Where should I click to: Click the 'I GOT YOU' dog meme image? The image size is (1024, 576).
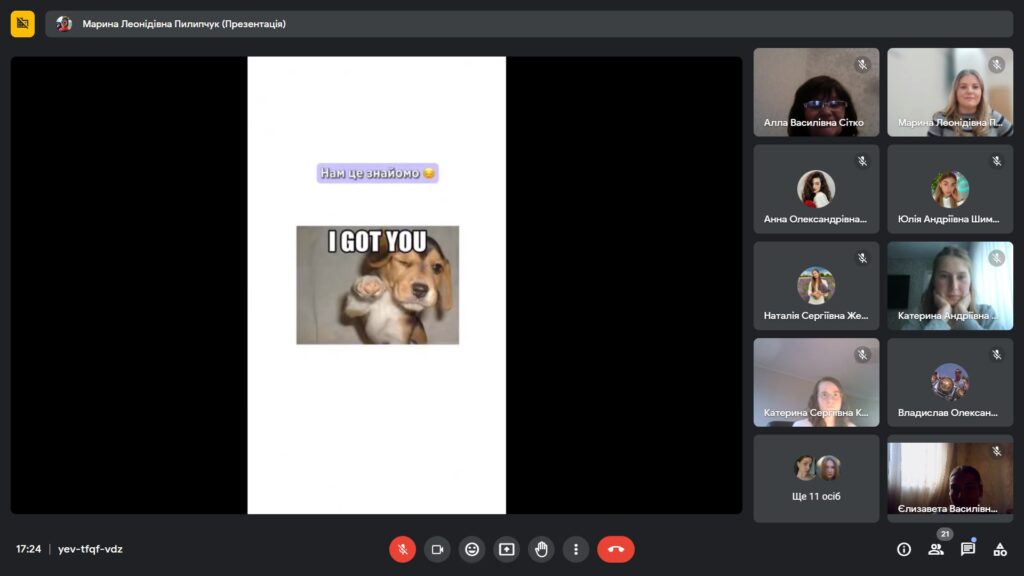pos(377,285)
